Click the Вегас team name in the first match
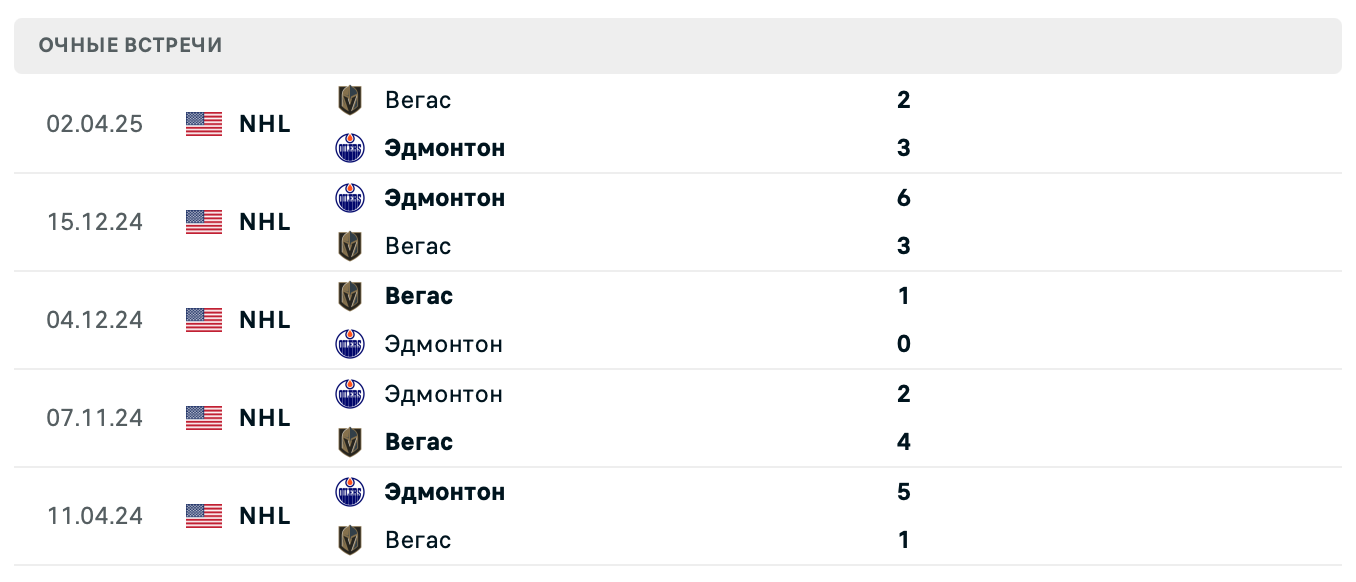This screenshot has width=1356, height=582. pyautogui.click(x=418, y=100)
